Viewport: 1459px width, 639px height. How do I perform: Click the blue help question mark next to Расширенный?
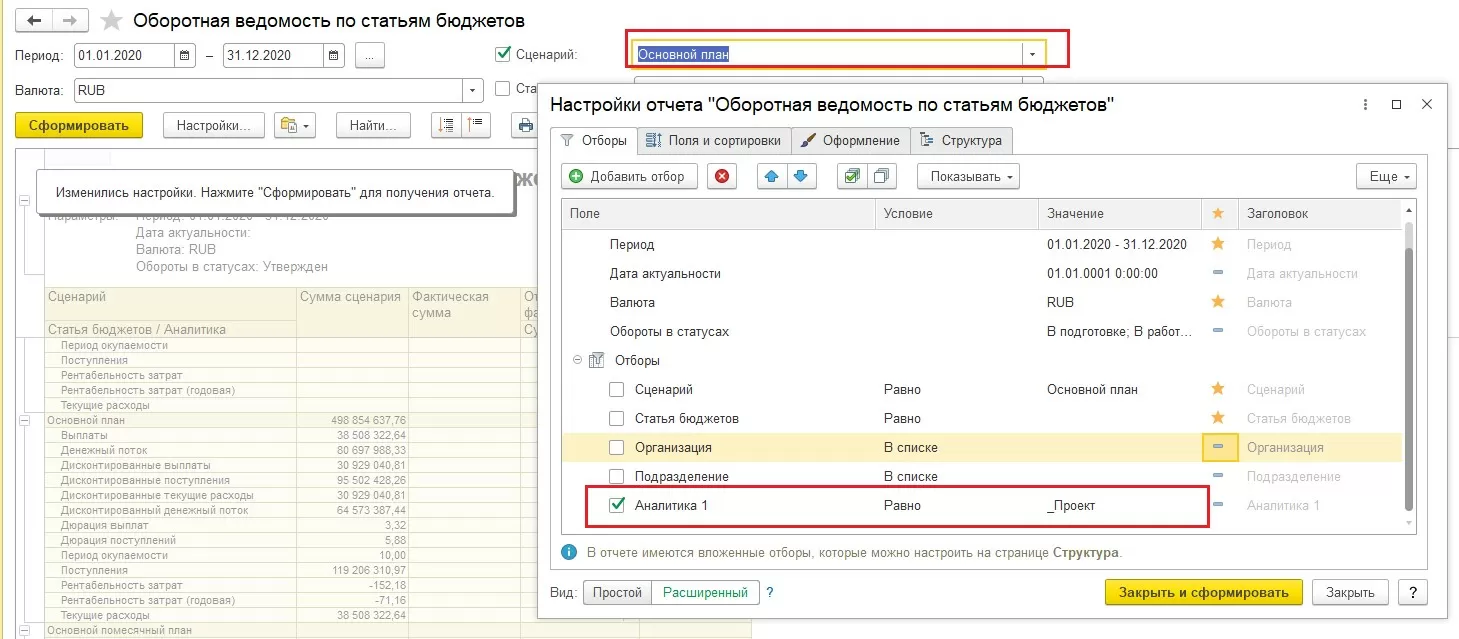coord(770,592)
